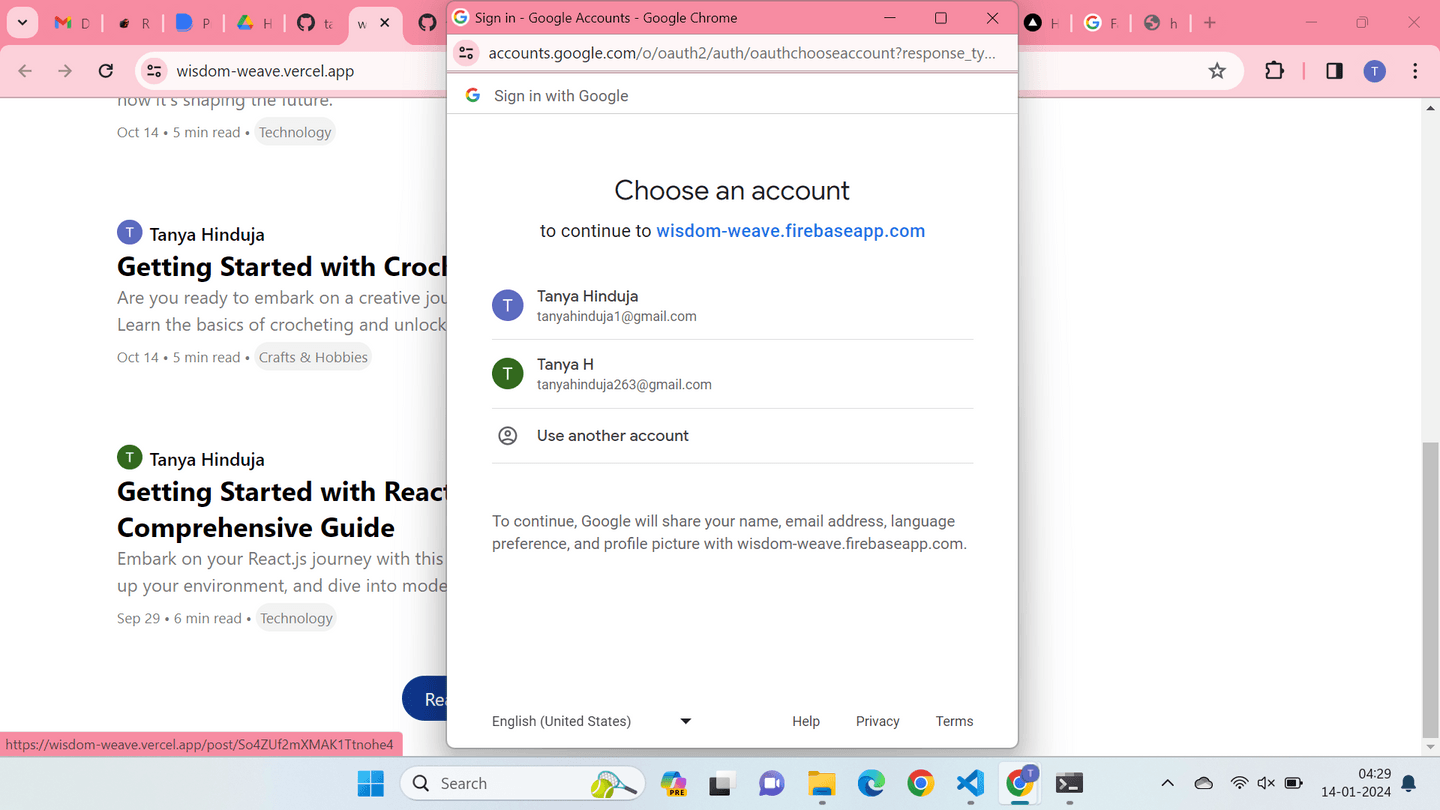Click the Technology tag on the React post
The image size is (1440, 810).
(x=296, y=618)
